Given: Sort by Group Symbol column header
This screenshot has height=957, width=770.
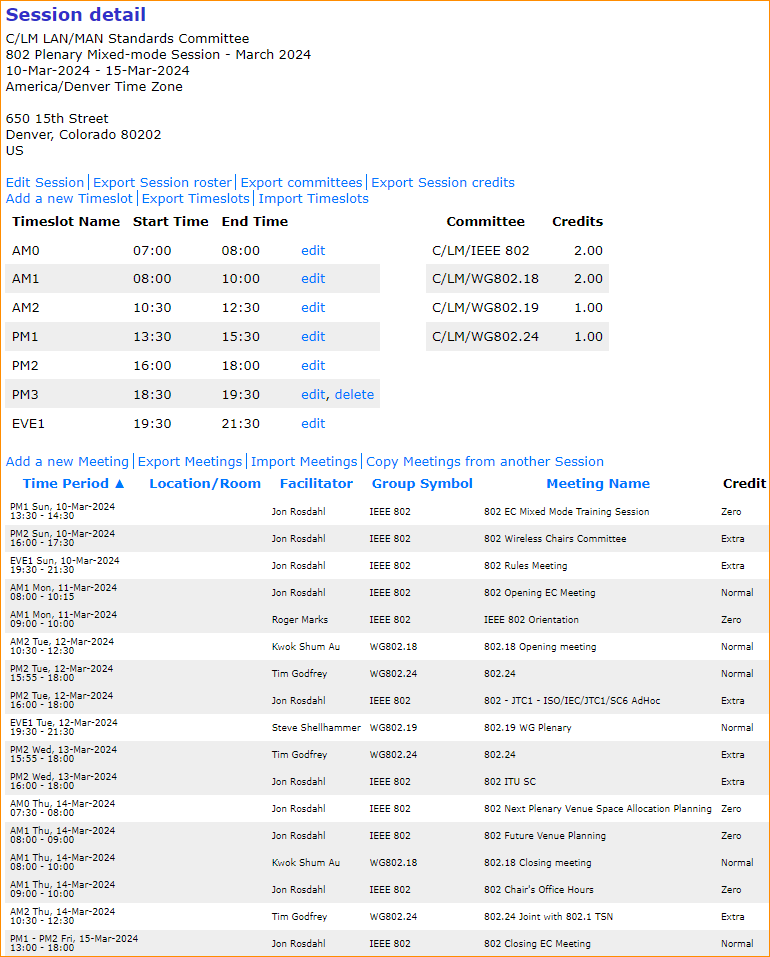Looking at the screenshot, I should pyautogui.click(x=422, y=483).
